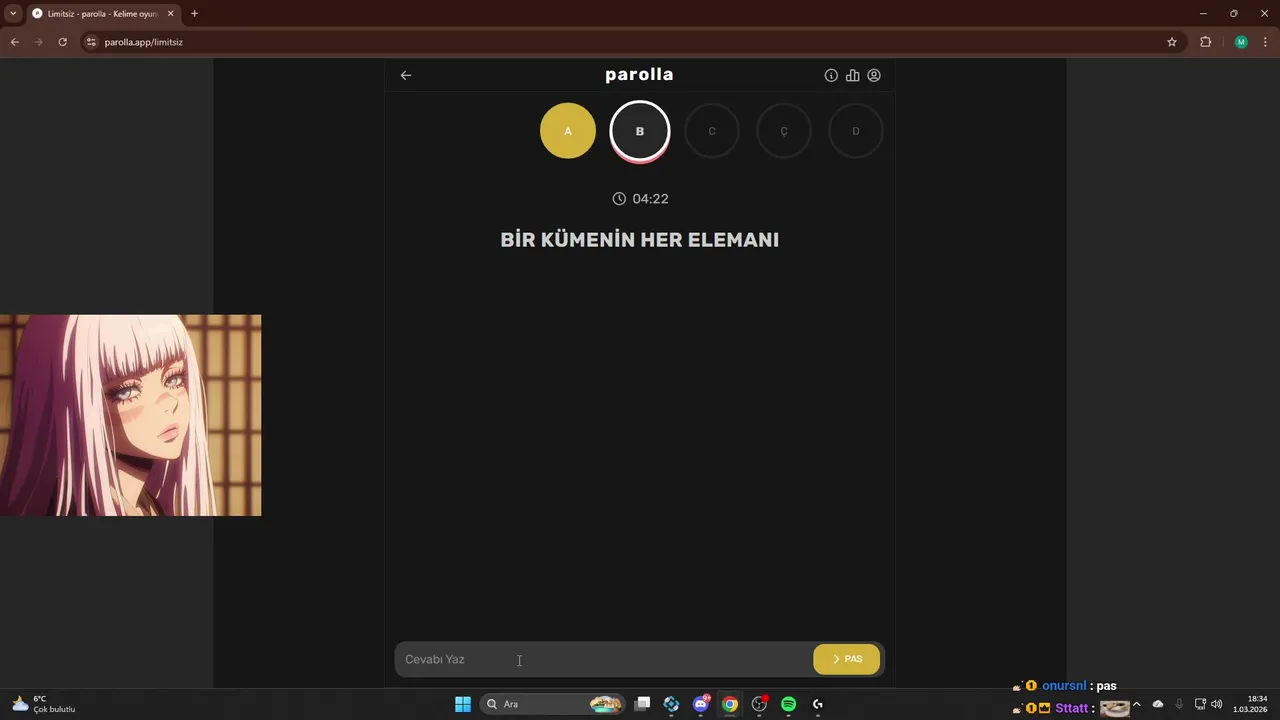Image resolution: width=1280 pixels, height=720 pixels.
Task: Close the Limitsiz parolla tab
Action: tap(170, 14)
